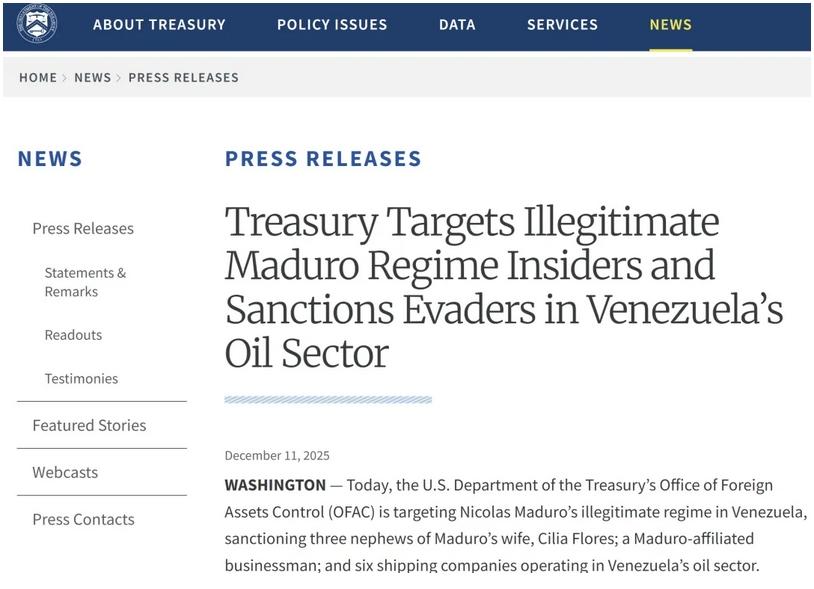Screen dimensions: 814x589
Task: Click the Treasury seal logo
Action: (37, 24)
